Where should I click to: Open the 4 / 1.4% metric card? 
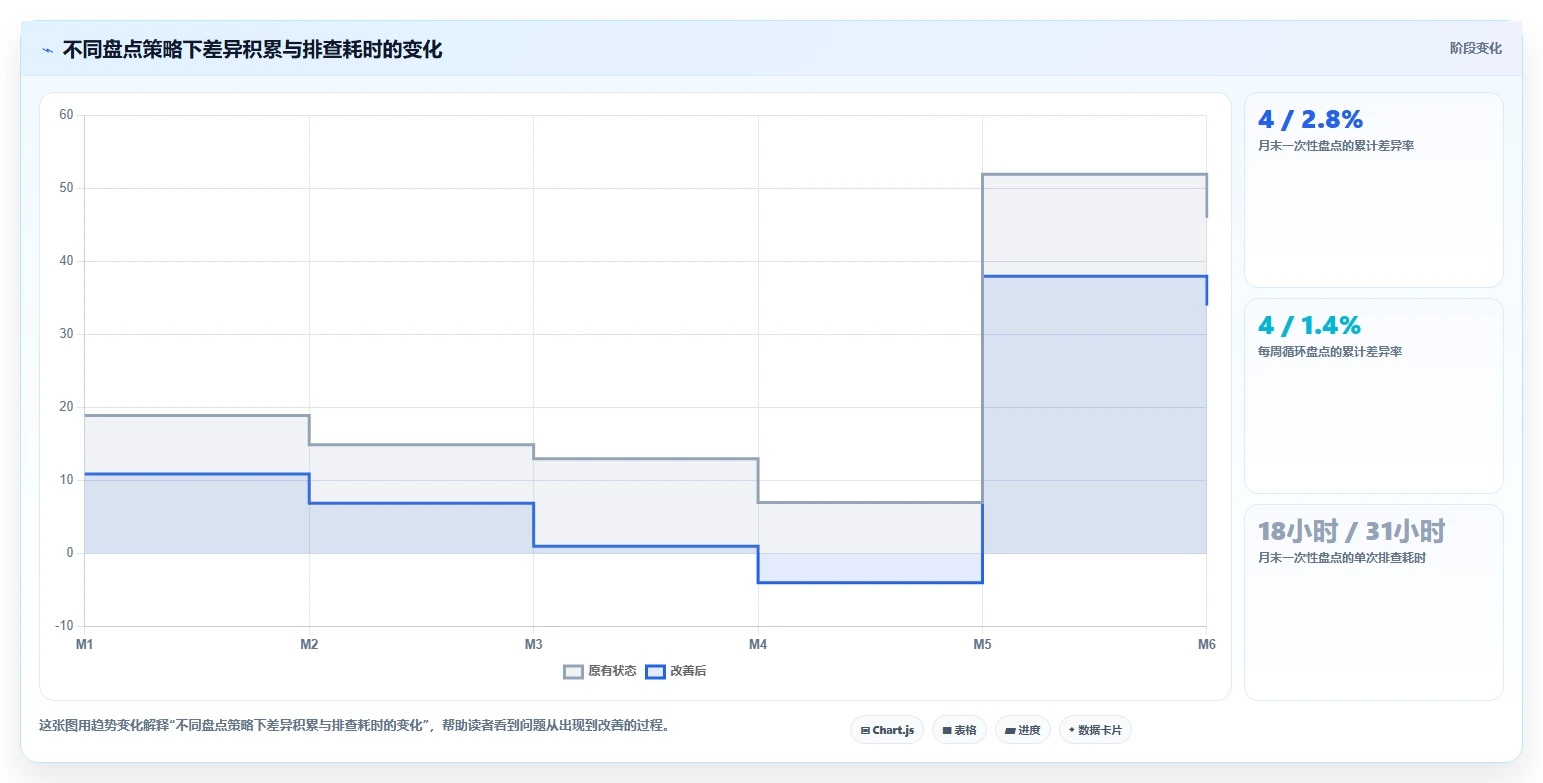point(1373,396)
